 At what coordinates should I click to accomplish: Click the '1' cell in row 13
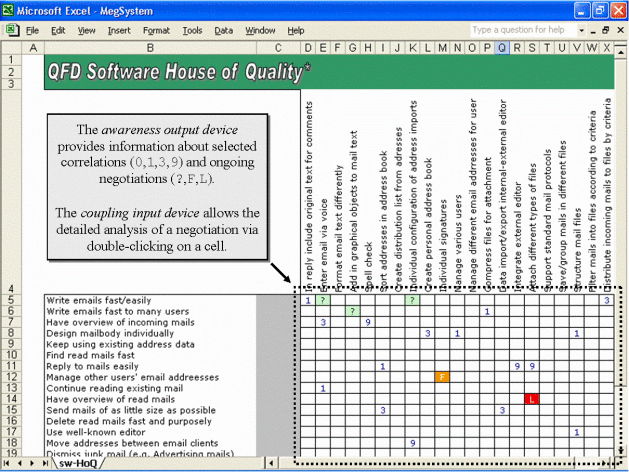(x=323, y=388)
